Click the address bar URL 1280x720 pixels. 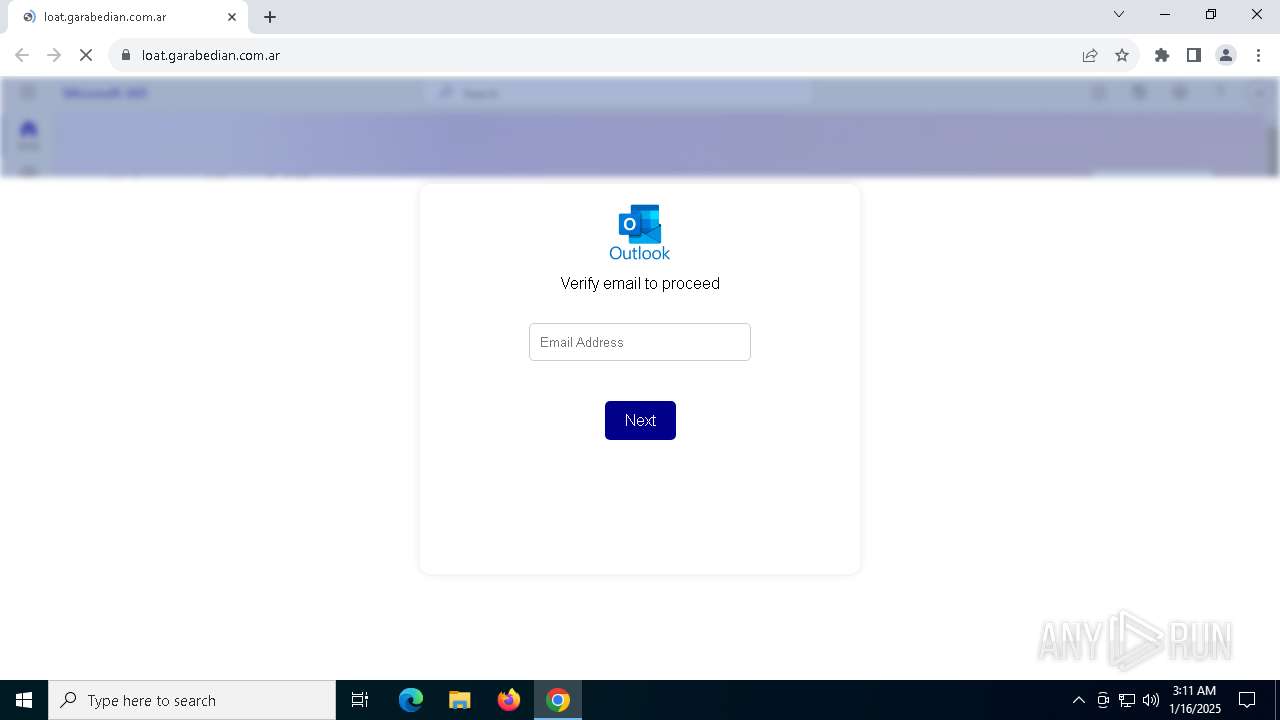tap(211, 55)
